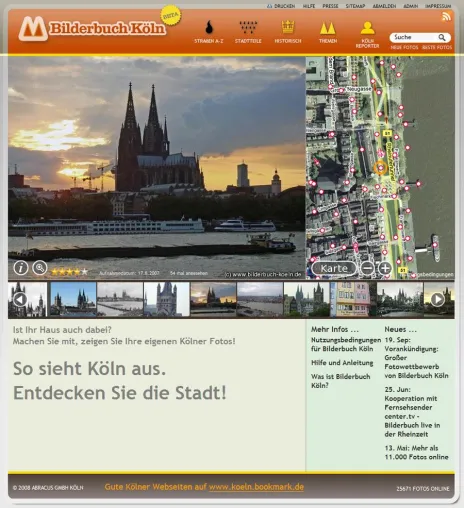Click the search magnifier icon
464x508 pixels.
pos(442,37)
